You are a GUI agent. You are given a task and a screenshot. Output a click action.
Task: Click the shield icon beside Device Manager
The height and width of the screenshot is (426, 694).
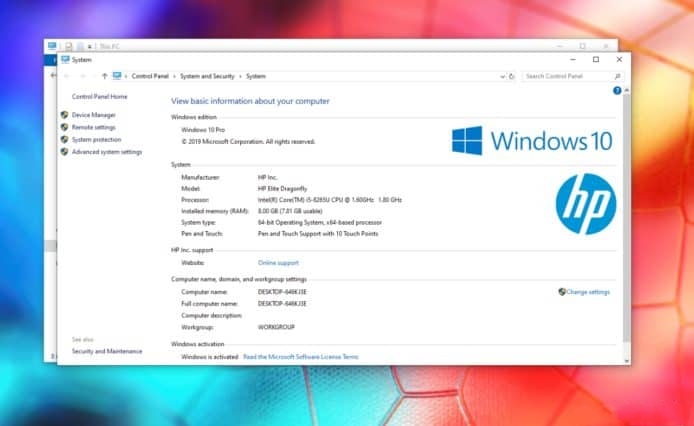(x=65, y=115)
